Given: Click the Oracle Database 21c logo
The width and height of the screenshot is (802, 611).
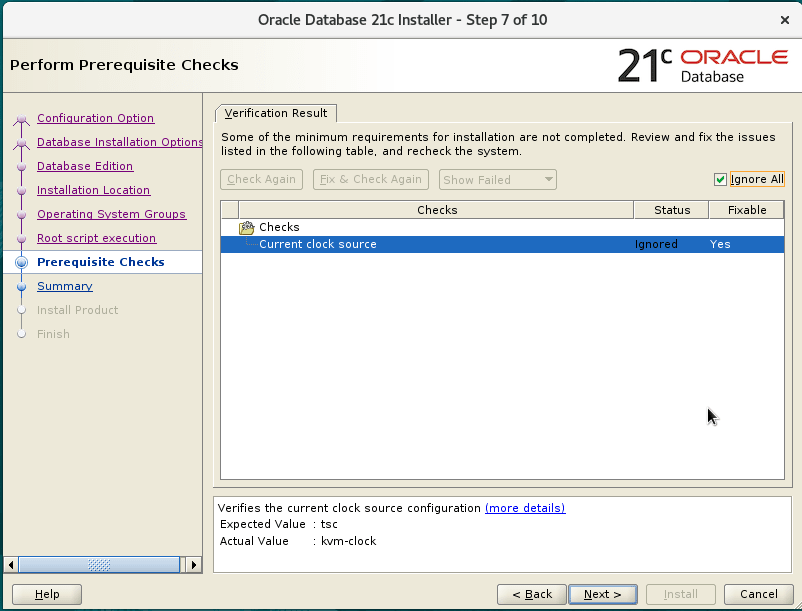Looking at the screenshot, I should pyautogui.click(x=703, y=65).
